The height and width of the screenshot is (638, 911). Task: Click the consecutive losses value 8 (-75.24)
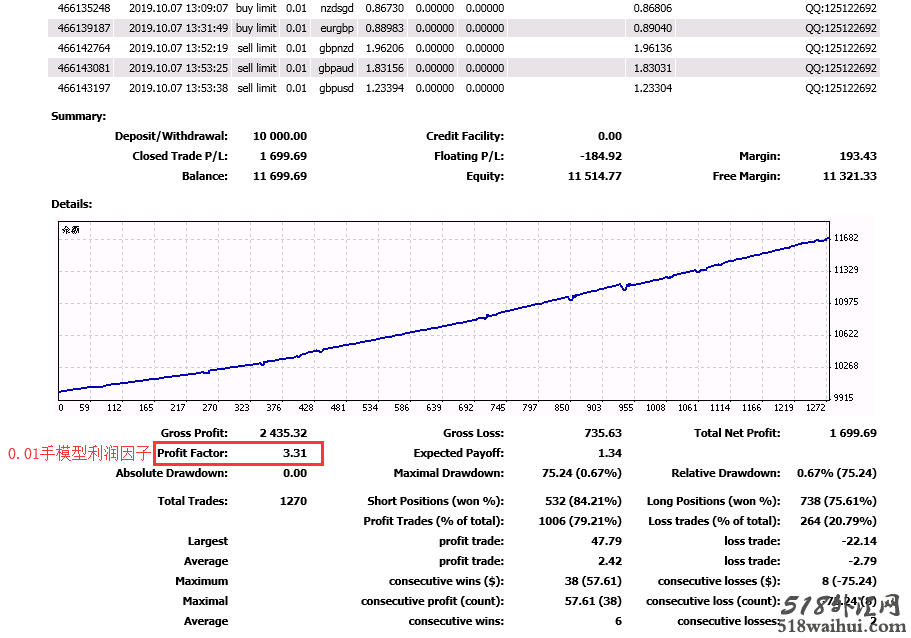coord(849,581)
